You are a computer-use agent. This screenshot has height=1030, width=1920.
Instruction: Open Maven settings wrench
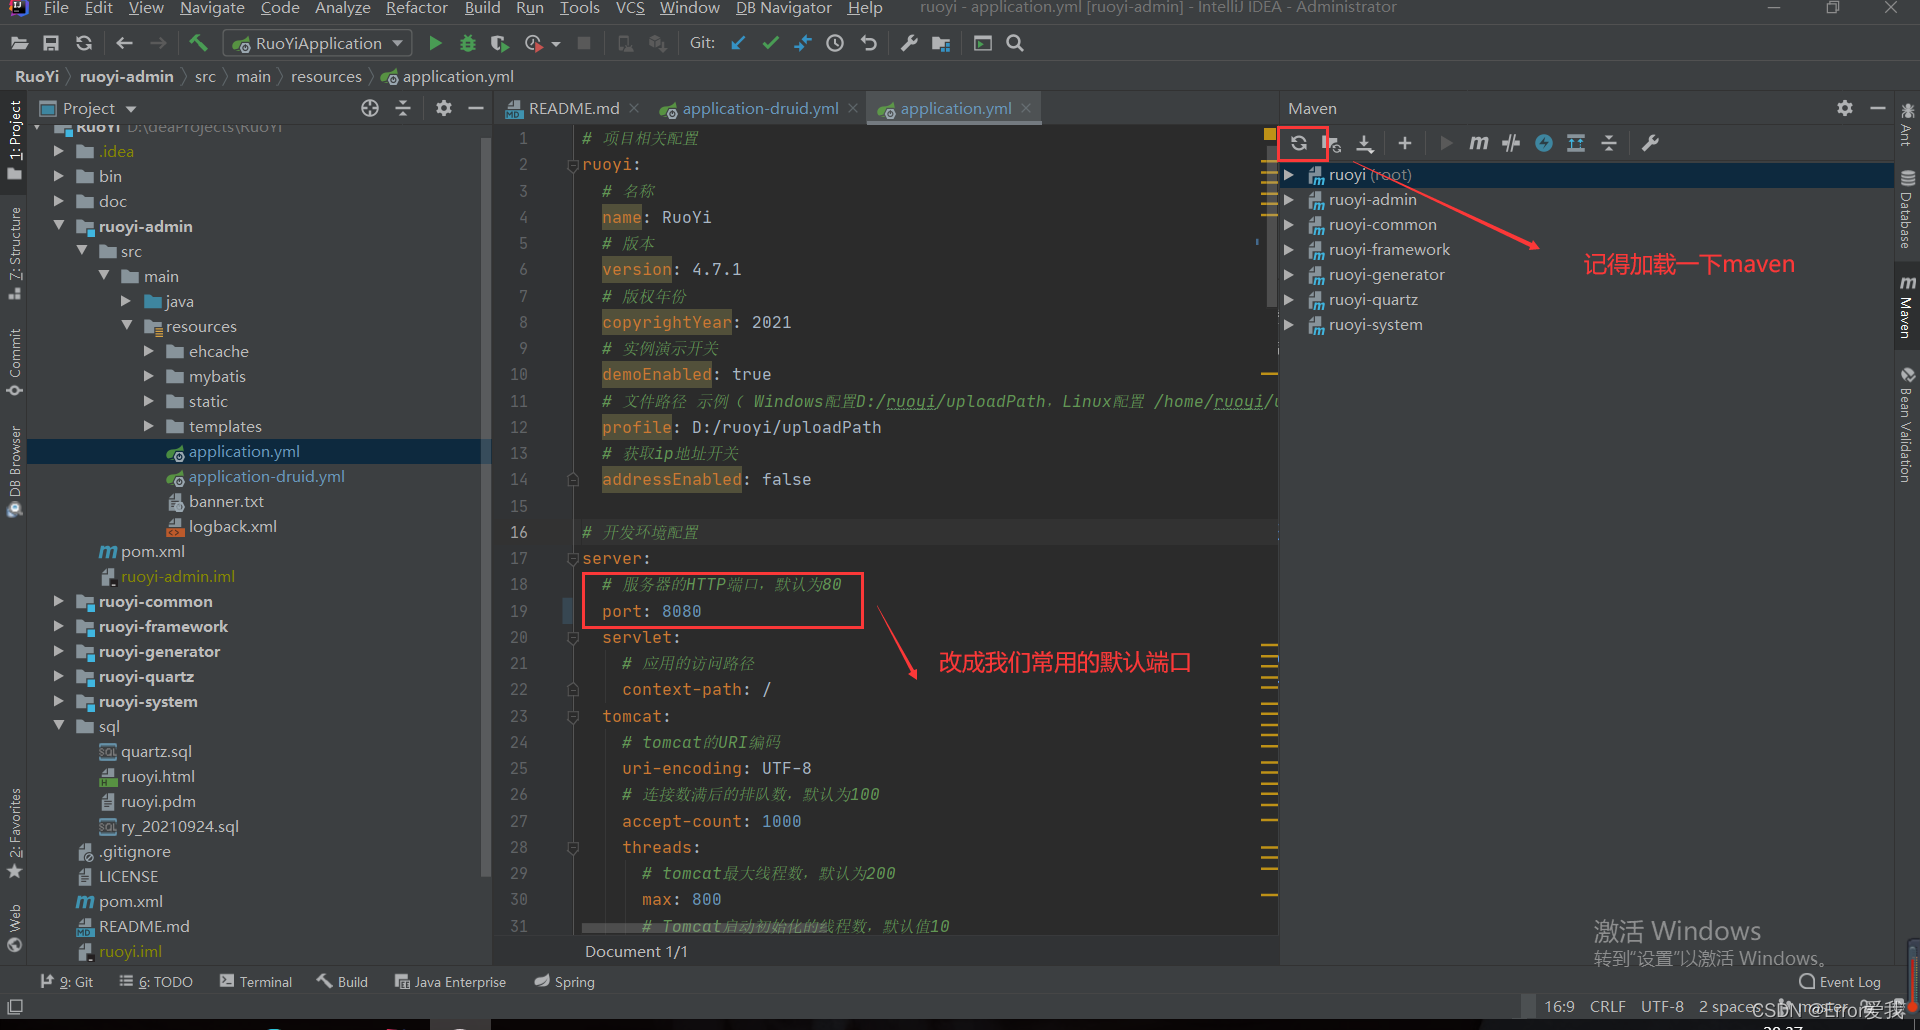click(x=1651, y=143)
